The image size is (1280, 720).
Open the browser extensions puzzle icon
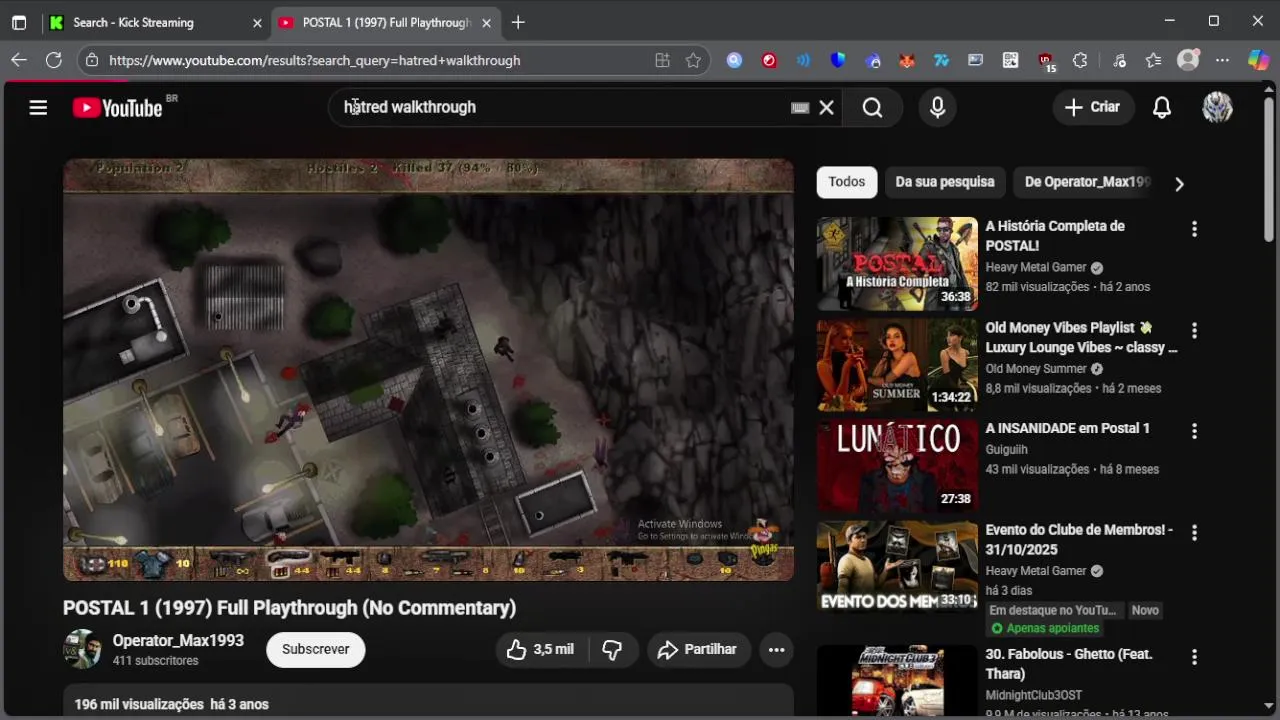[1080, 60]
